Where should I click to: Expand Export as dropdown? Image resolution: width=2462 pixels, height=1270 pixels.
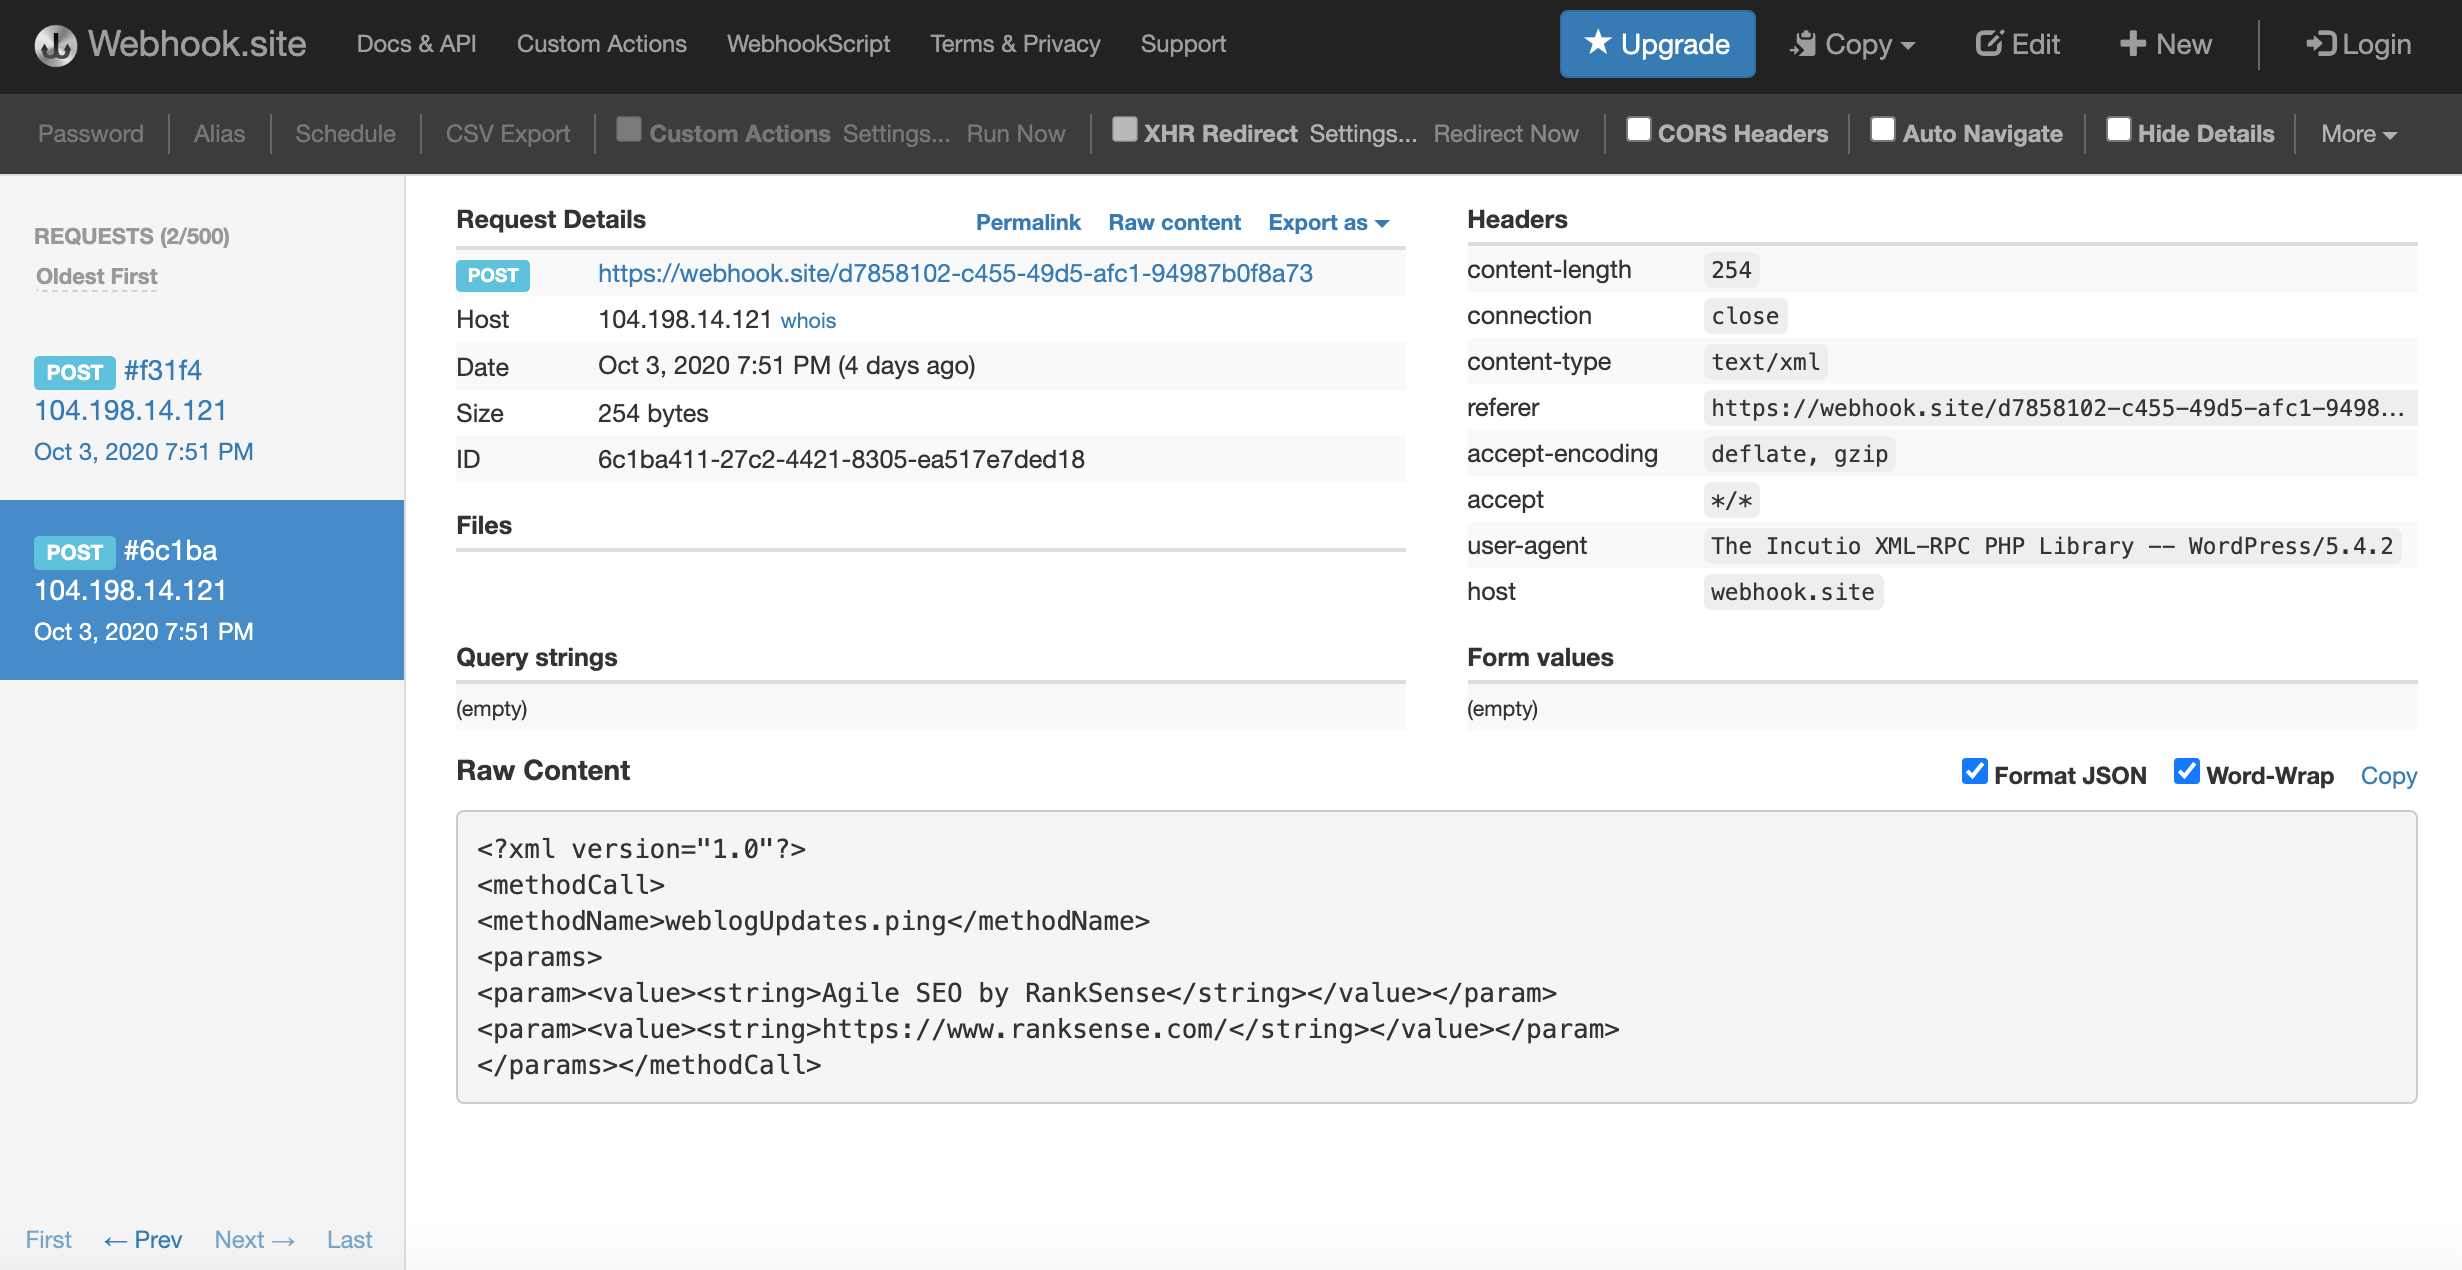tap(1328, 222)
